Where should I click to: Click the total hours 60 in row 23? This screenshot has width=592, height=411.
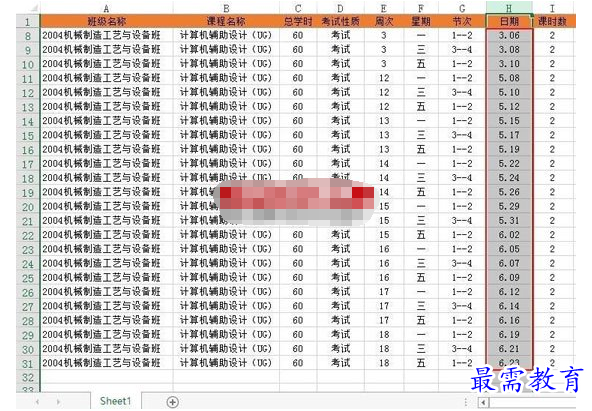pos(298,249)
